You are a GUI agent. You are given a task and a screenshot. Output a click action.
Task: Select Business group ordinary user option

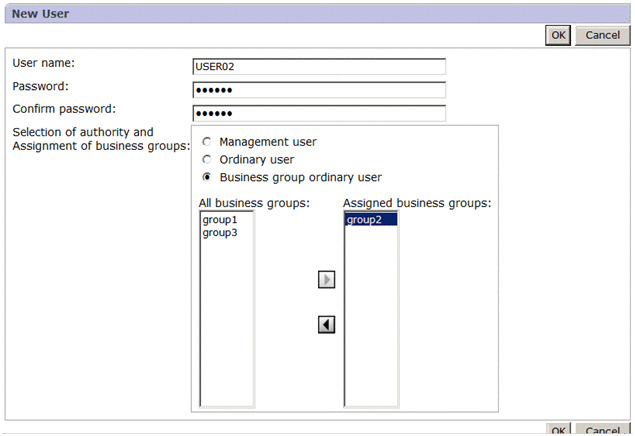207,177
